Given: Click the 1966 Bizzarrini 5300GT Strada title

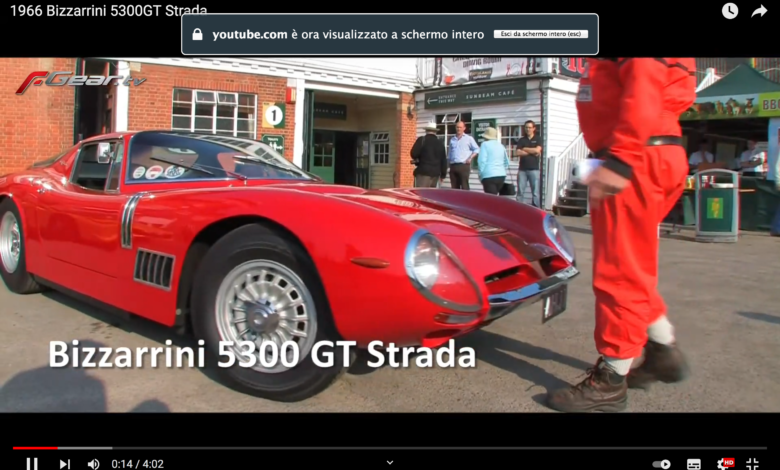Looking at the screenshot, I should coord(108,10).
